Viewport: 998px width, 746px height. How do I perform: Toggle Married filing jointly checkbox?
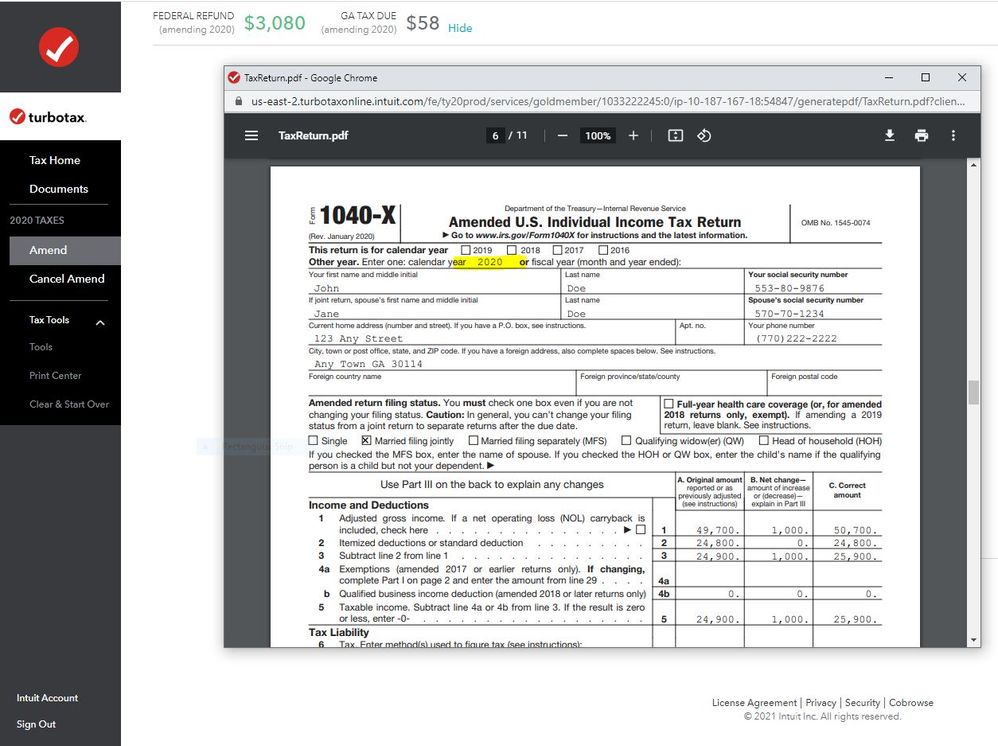366,440
